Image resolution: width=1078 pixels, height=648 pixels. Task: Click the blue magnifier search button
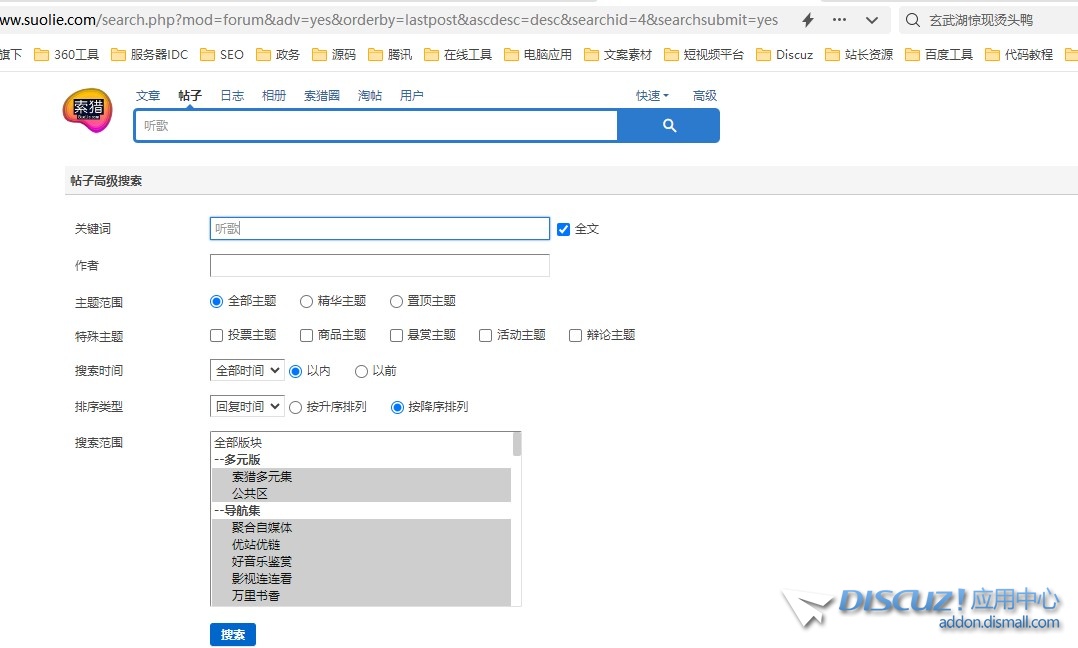pyautogui.click(x=668, y=126)
